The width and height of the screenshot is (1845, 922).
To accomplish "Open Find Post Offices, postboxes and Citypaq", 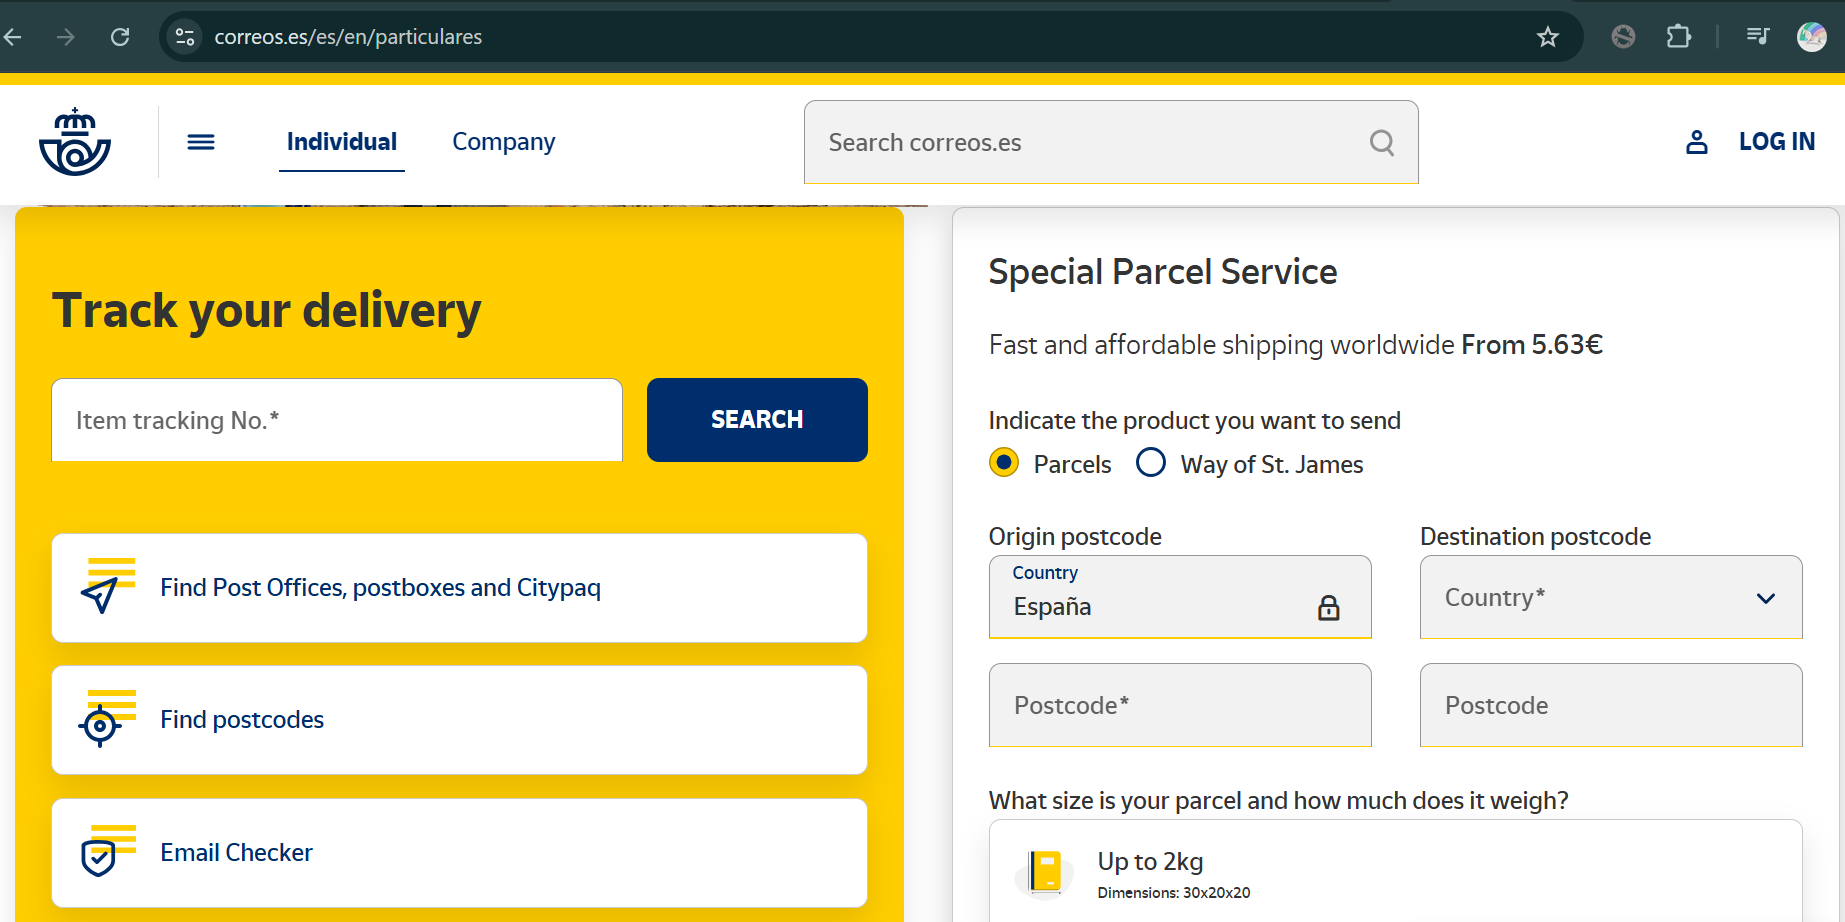I will [459, 588].
